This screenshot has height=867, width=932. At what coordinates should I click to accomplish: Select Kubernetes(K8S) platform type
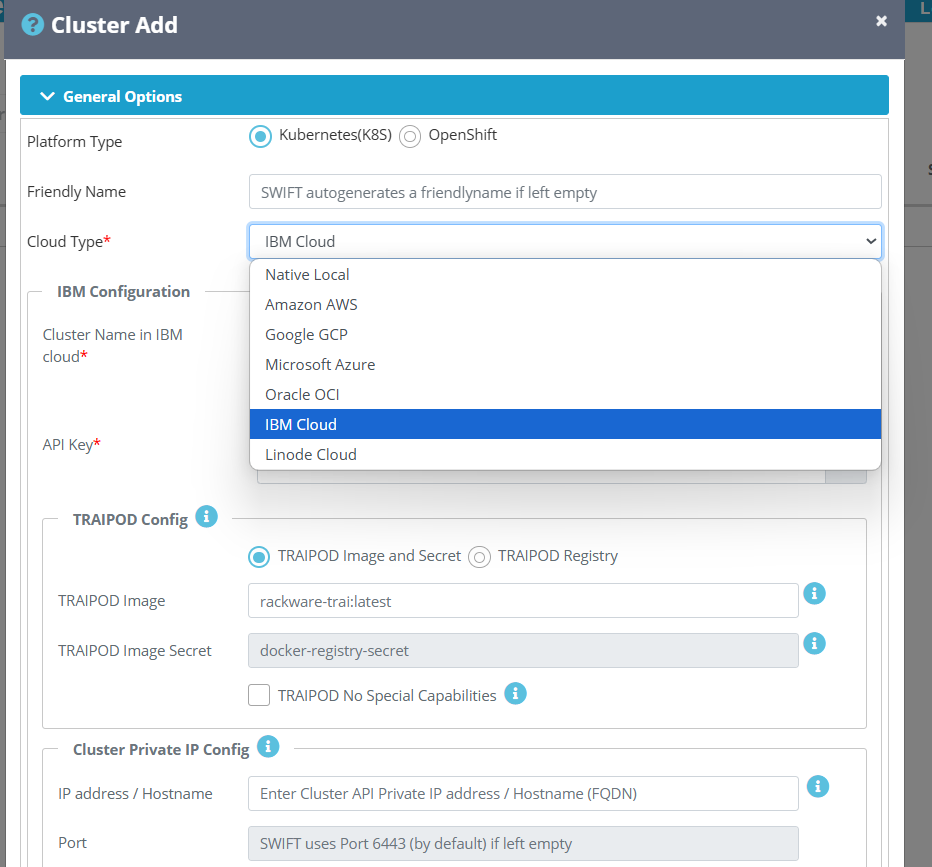260,136
